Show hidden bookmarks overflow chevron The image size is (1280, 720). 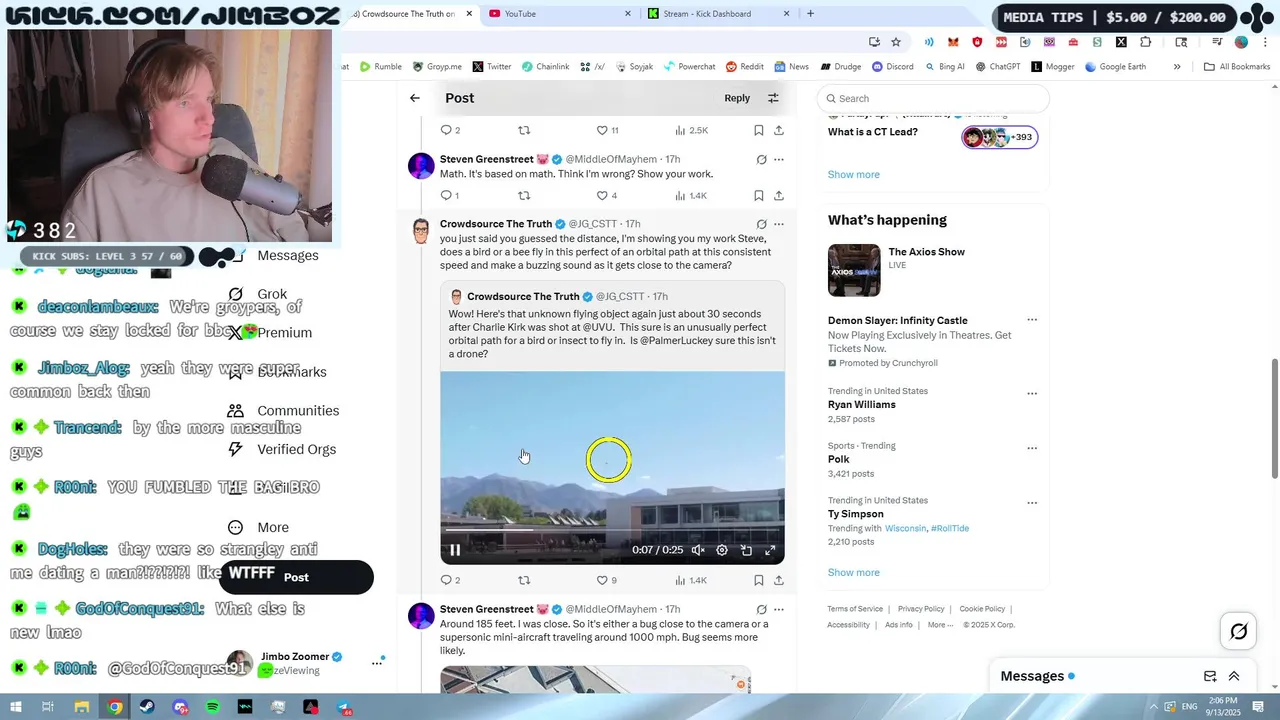(1177, 67)
